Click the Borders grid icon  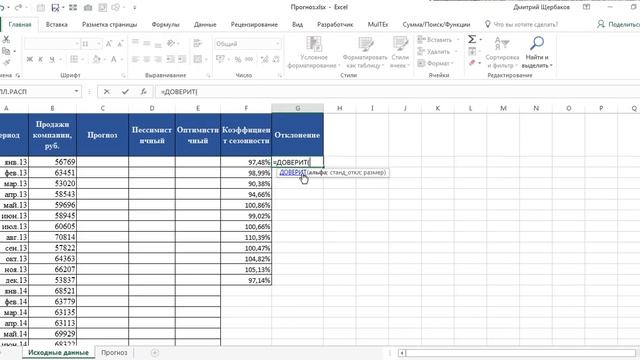coord(74,60)
